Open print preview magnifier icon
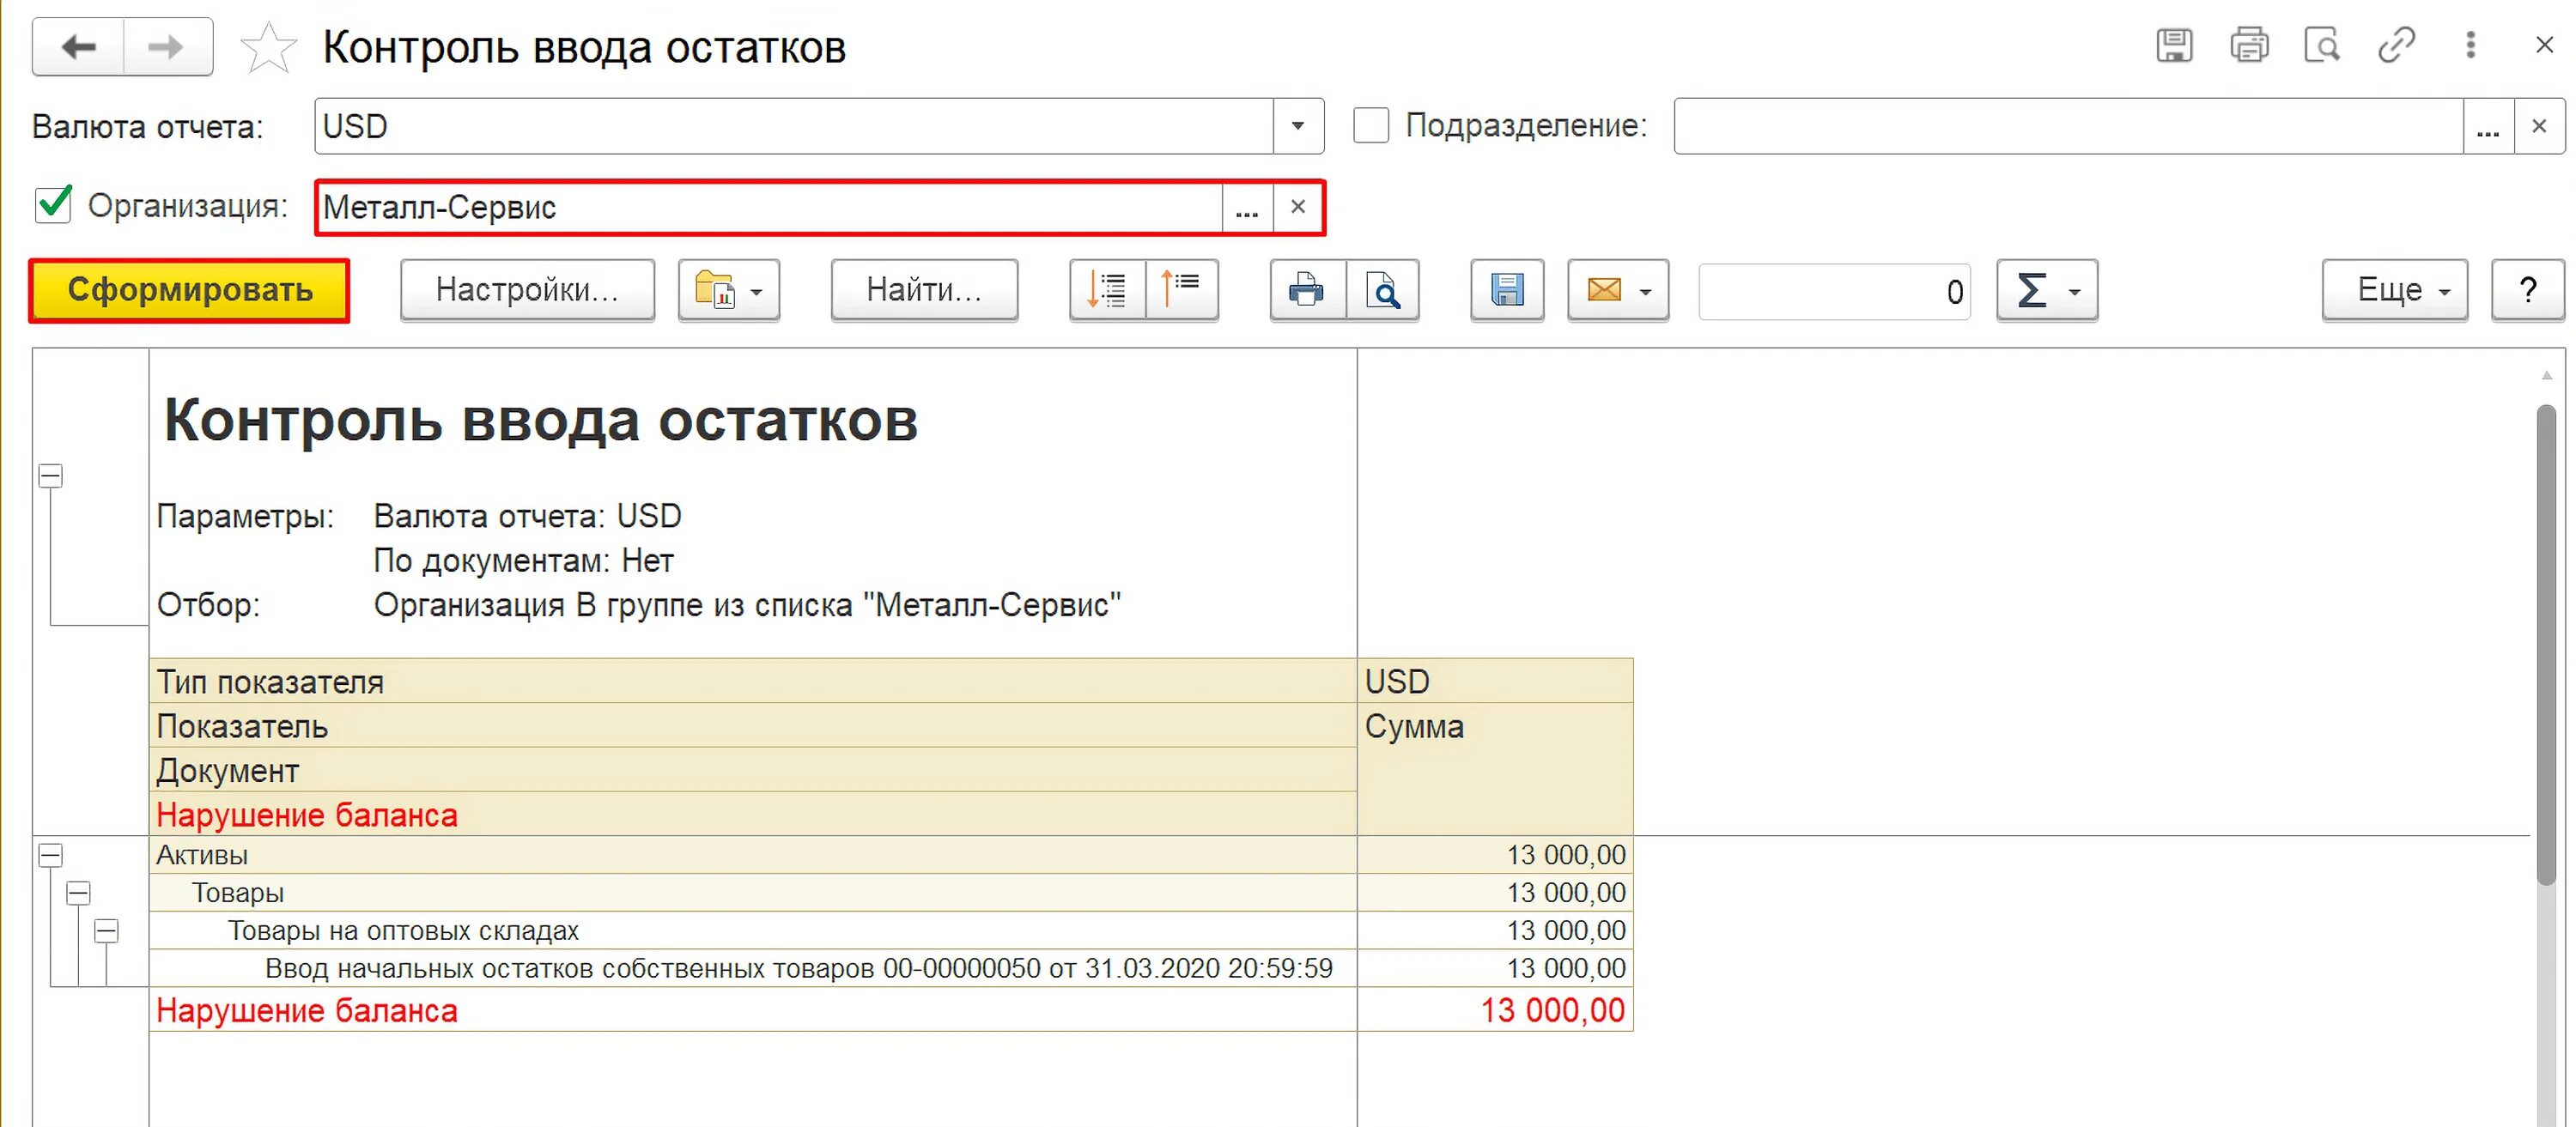This screenshot has width=2576, height=1127. 1383,291
